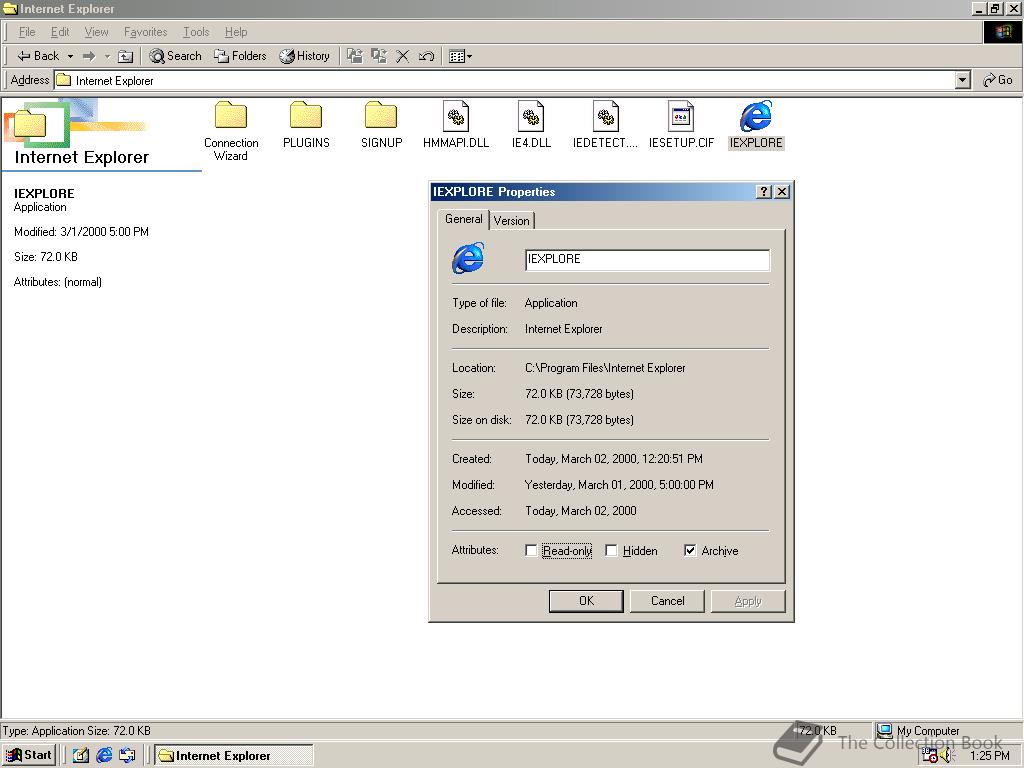Click the Back arrow toolbar button
This screenshot has height=768, width=1024.
click(38, 56)
